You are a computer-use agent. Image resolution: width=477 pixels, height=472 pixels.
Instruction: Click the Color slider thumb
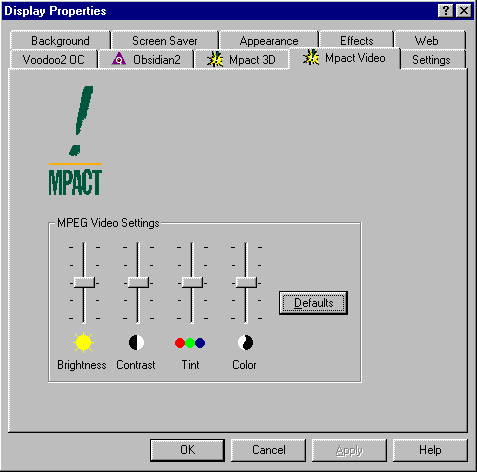click(x=246, y=282)
